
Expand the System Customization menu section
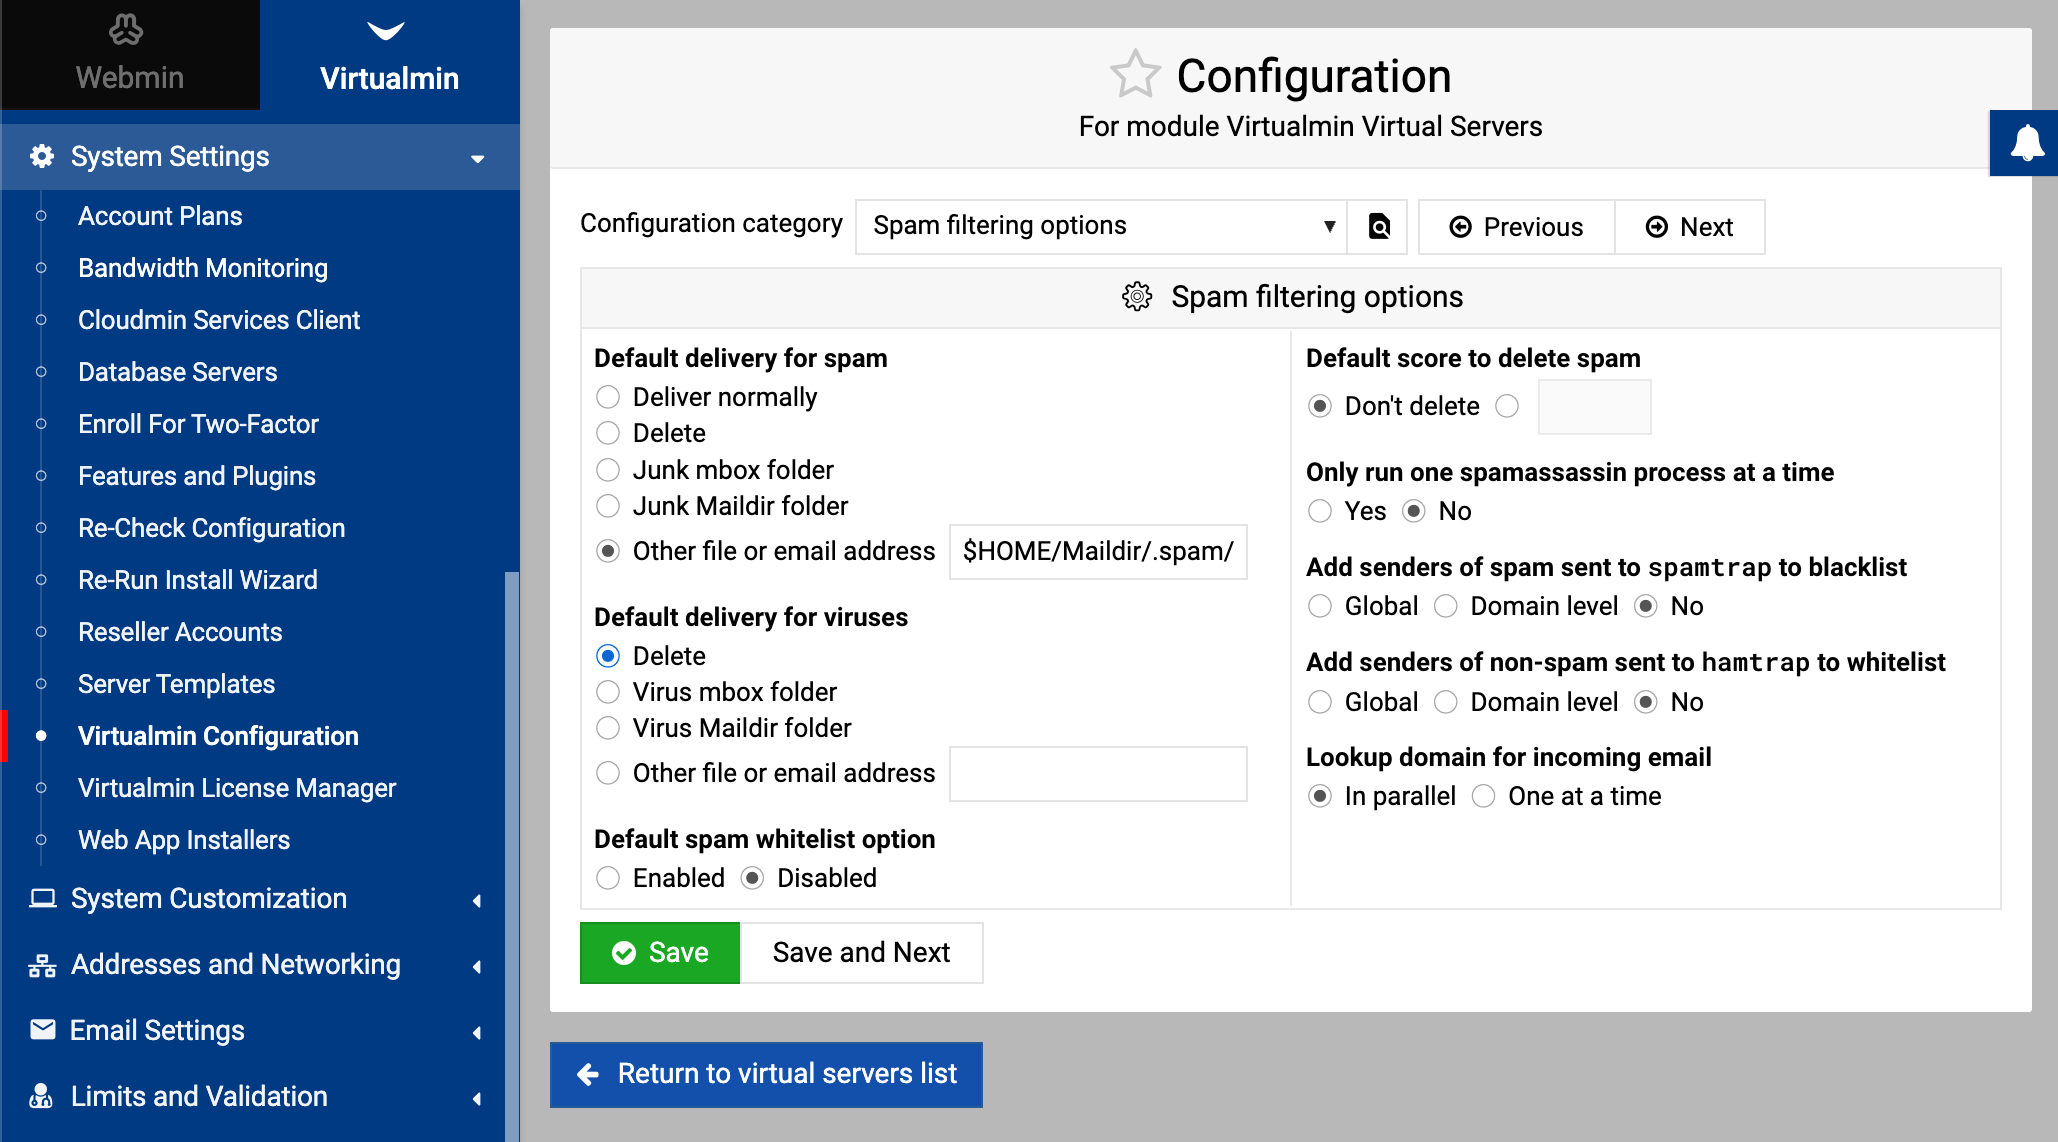pyautogui.click(x=208, y=899)
